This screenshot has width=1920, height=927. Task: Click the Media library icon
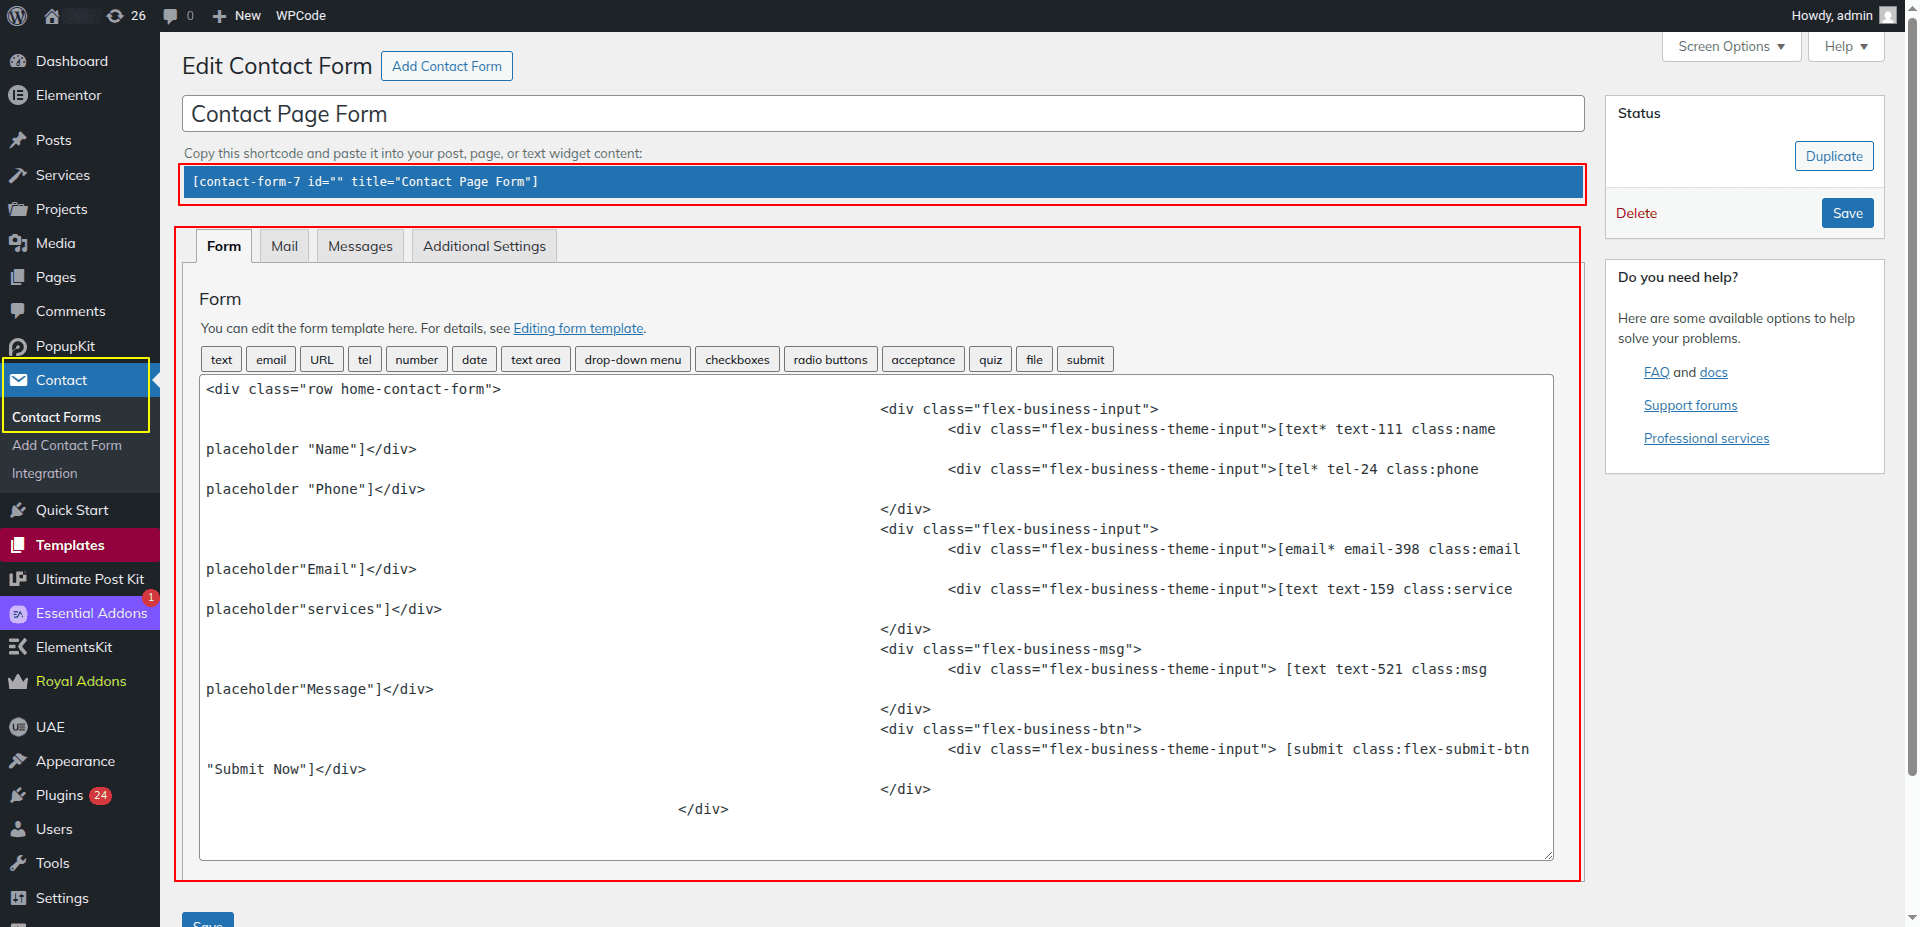point(18,243)
